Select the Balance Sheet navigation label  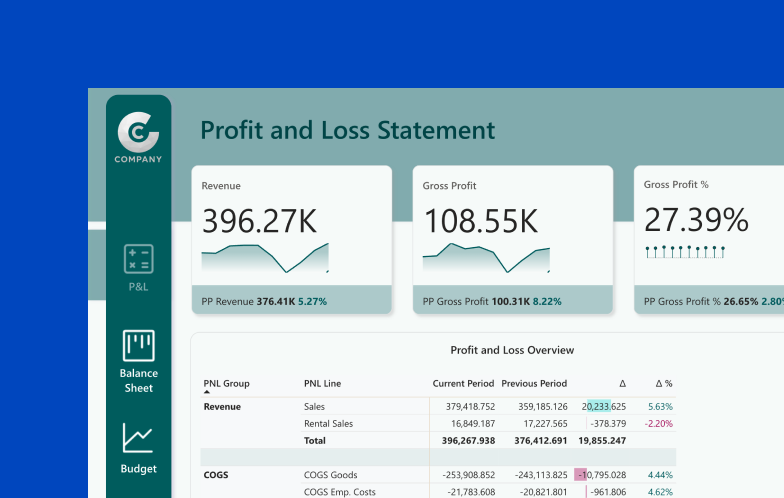(138, 381)
